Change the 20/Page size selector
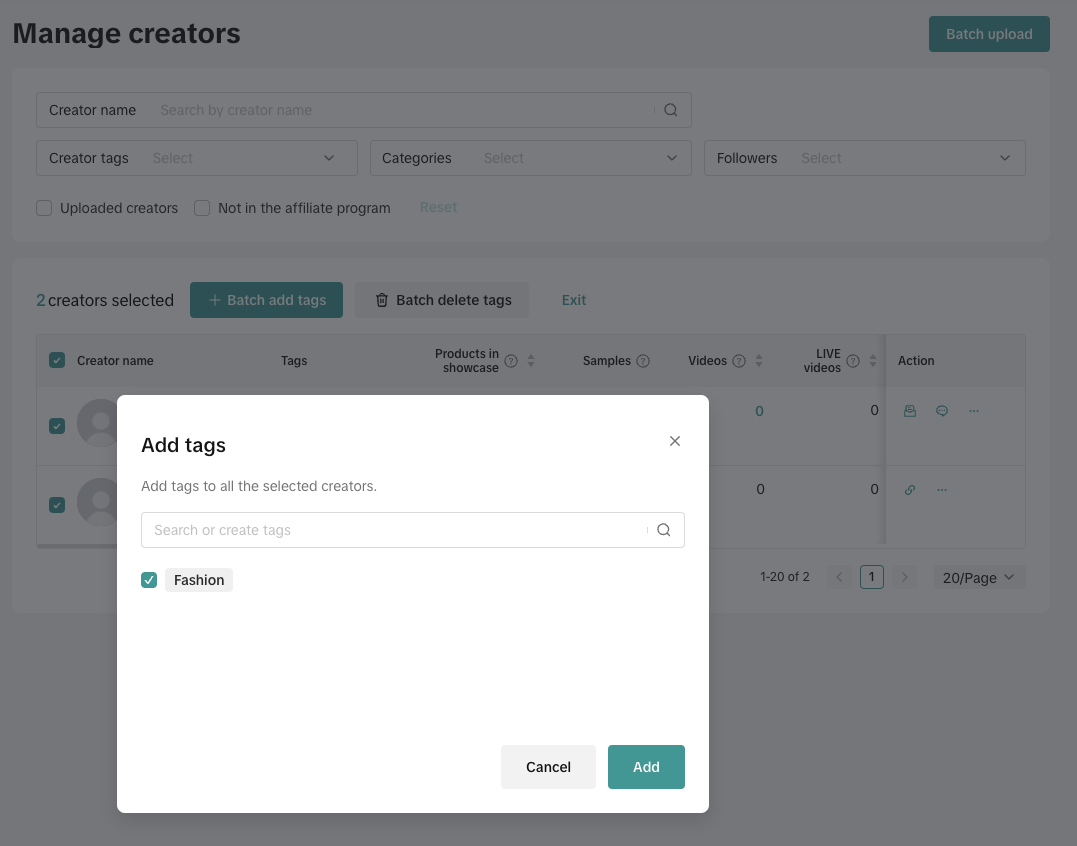 [x=978, y=577]
